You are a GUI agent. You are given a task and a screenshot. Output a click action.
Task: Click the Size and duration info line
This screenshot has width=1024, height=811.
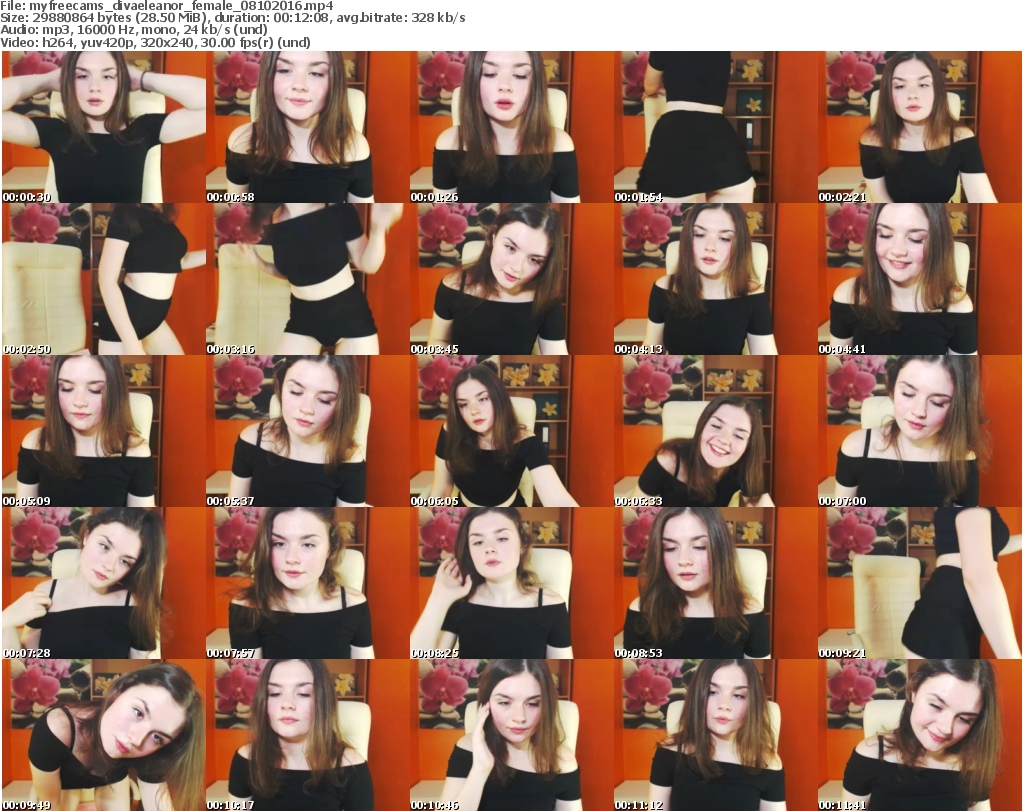tap(240, 18)
